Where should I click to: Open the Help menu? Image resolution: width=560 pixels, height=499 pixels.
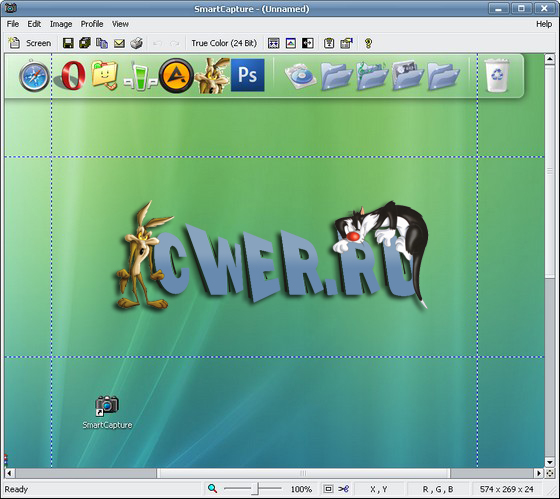tap(544, 24)
